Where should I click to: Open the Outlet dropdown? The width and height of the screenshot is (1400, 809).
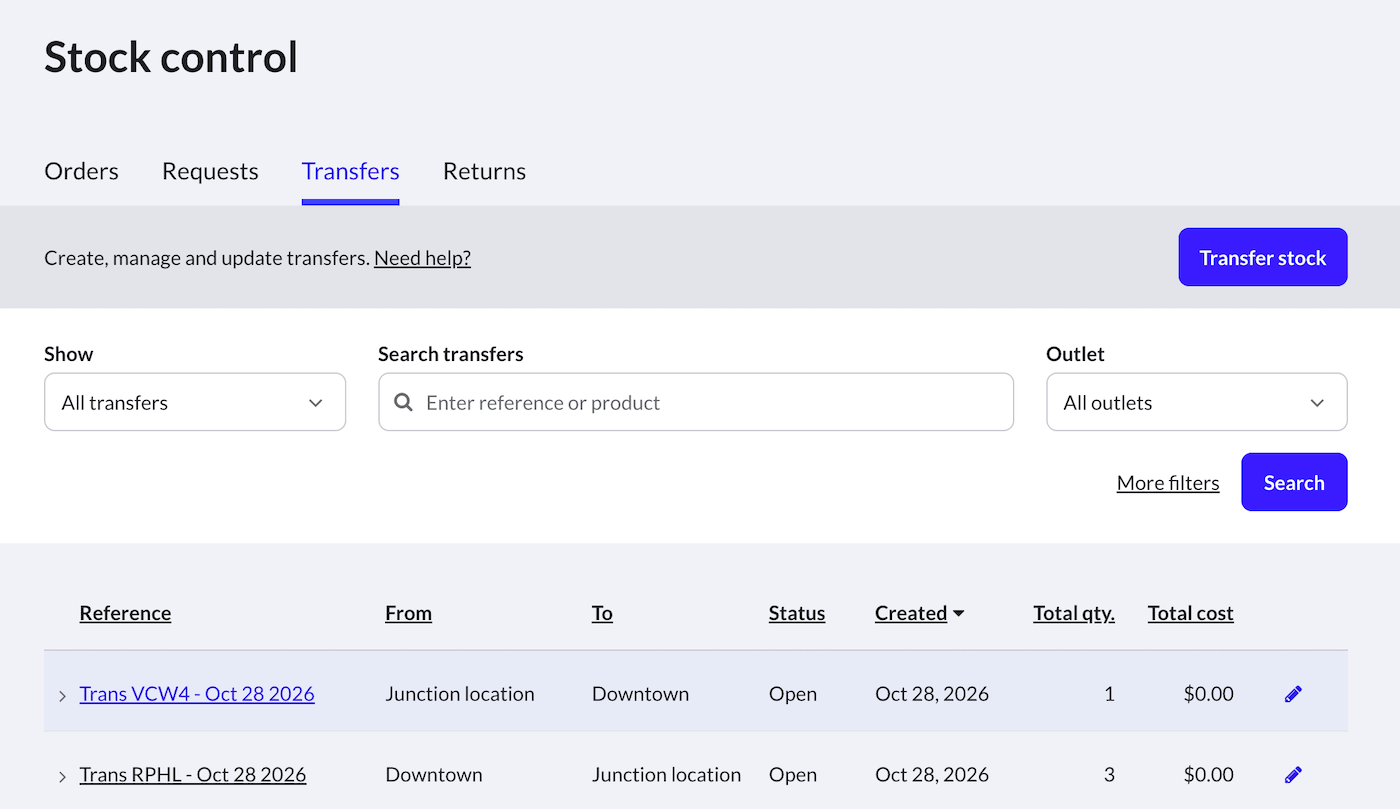(x=1196, y=402)
